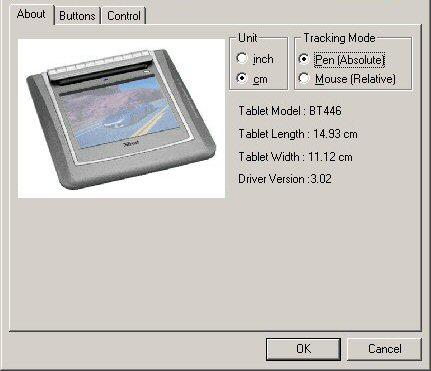Click Tablet Width : 11.12 cm text
The height and width of the screenshot is (371, 431).
pyautogui.click(x=295, y=157)
